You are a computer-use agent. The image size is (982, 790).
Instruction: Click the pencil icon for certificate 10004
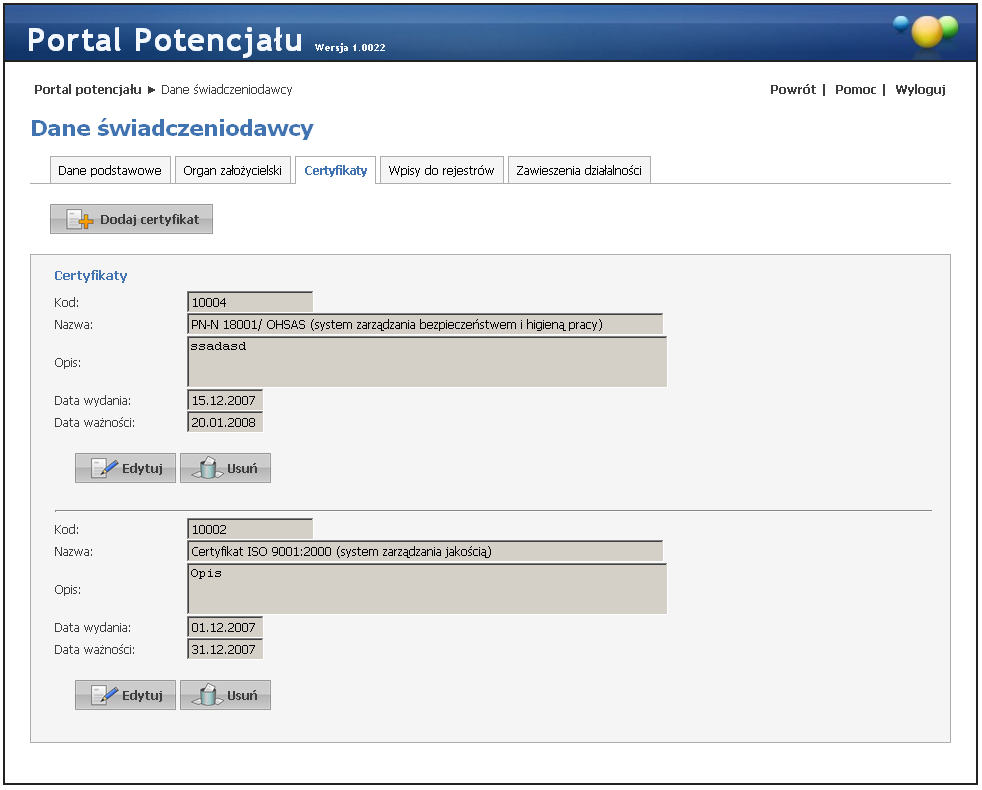pos(104,468)
